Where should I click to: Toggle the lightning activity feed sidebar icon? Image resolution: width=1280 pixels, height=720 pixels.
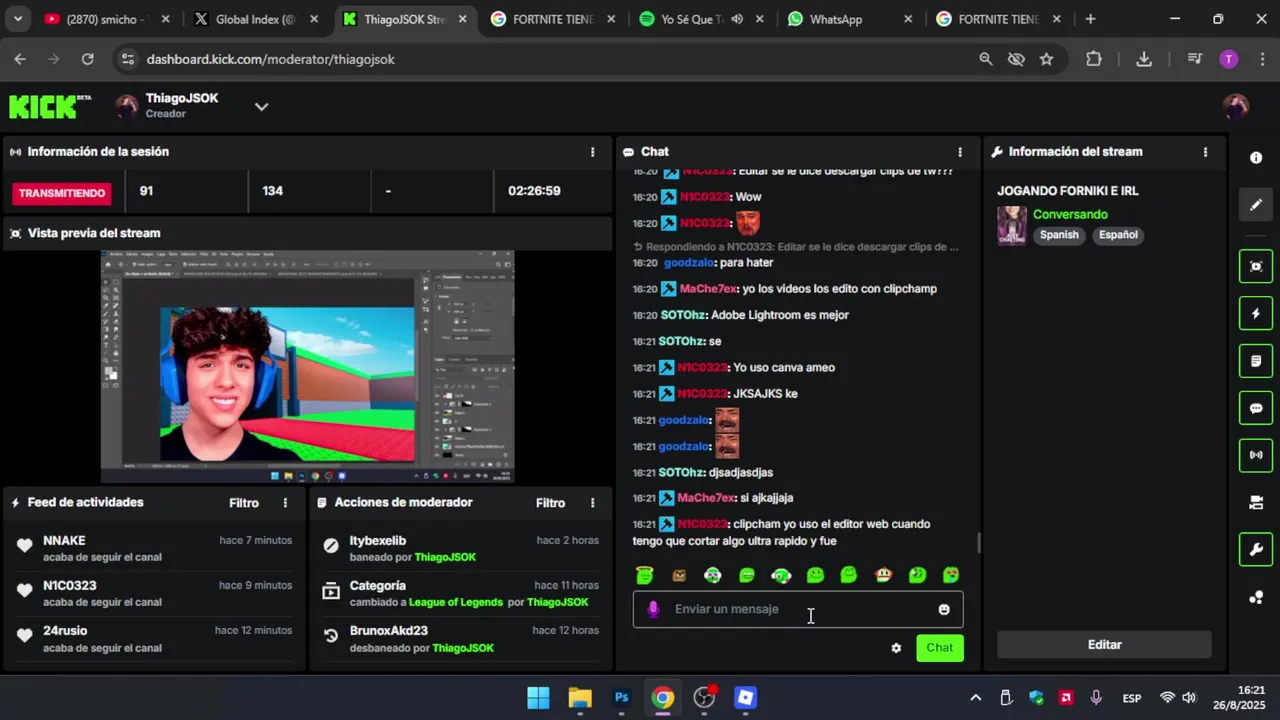tap(1256, 313)
